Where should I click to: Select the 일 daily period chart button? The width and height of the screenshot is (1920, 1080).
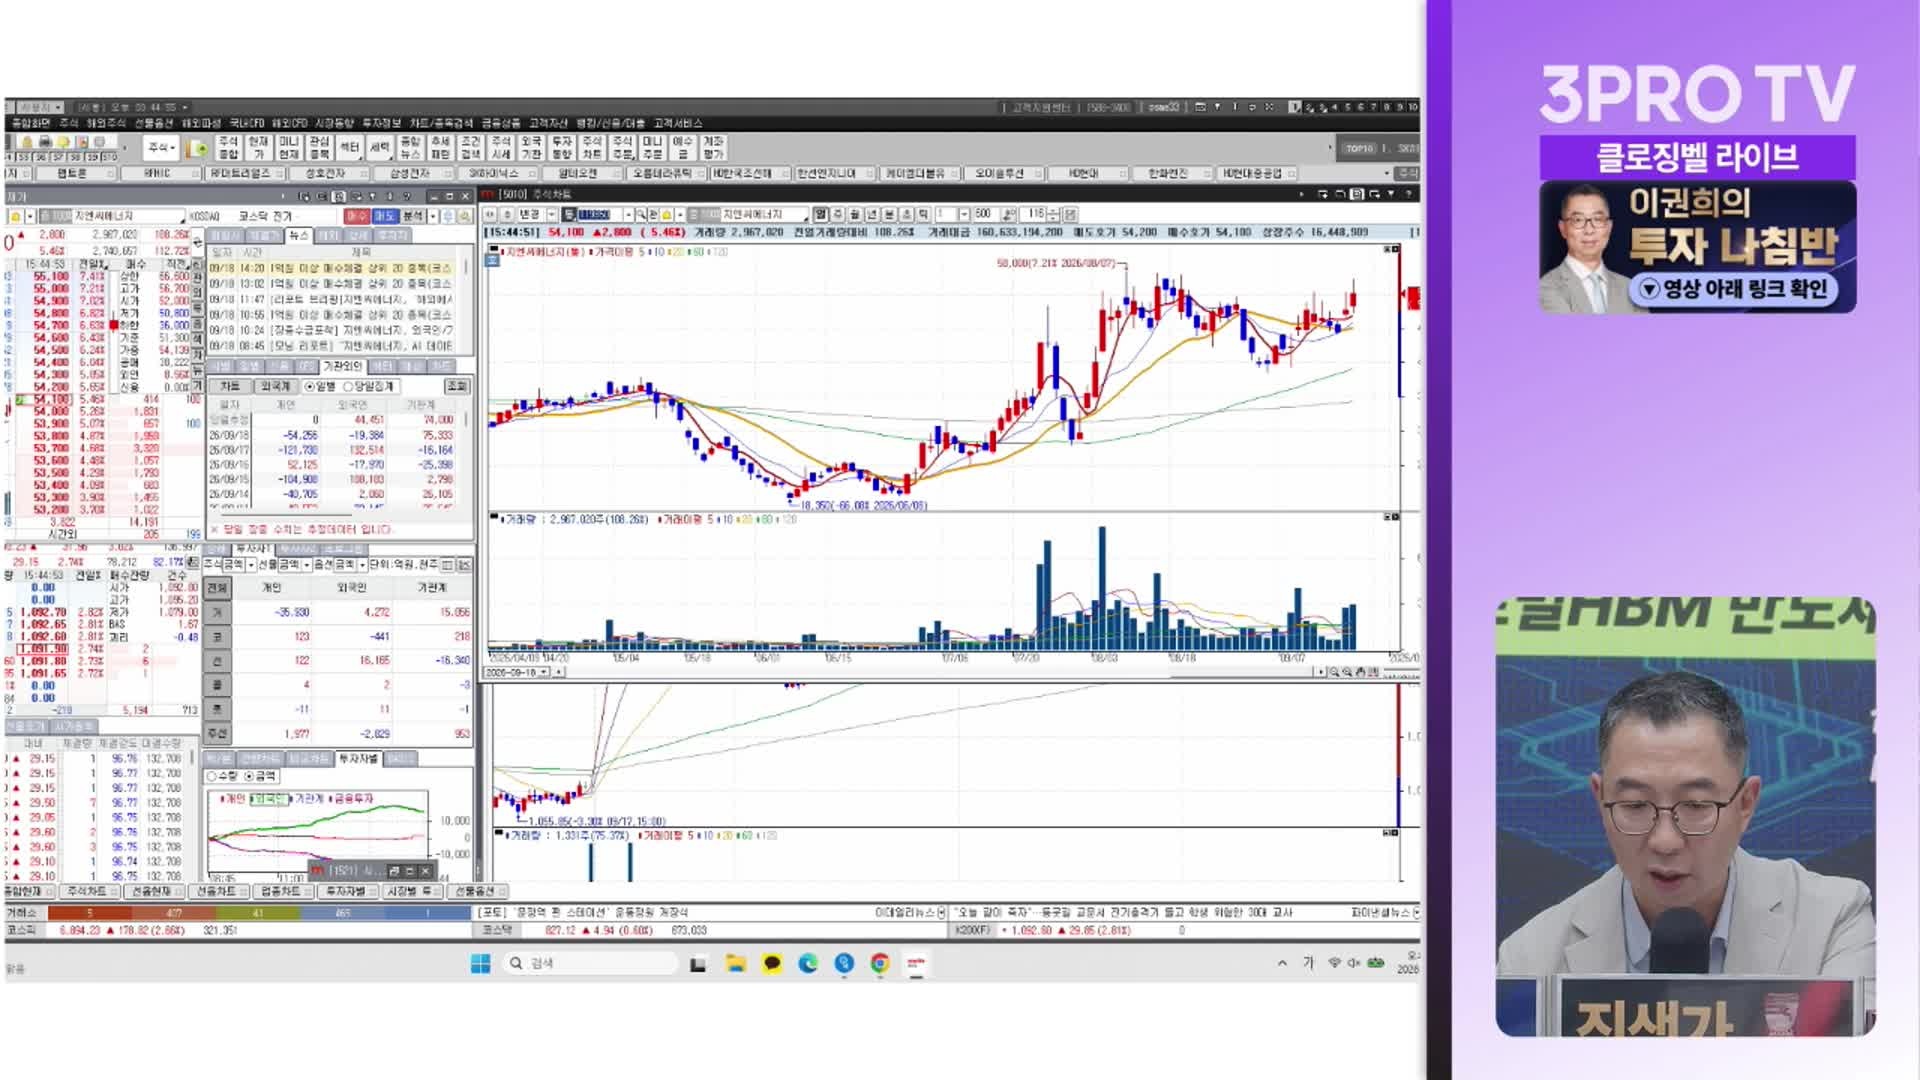(x=820, y=214)
